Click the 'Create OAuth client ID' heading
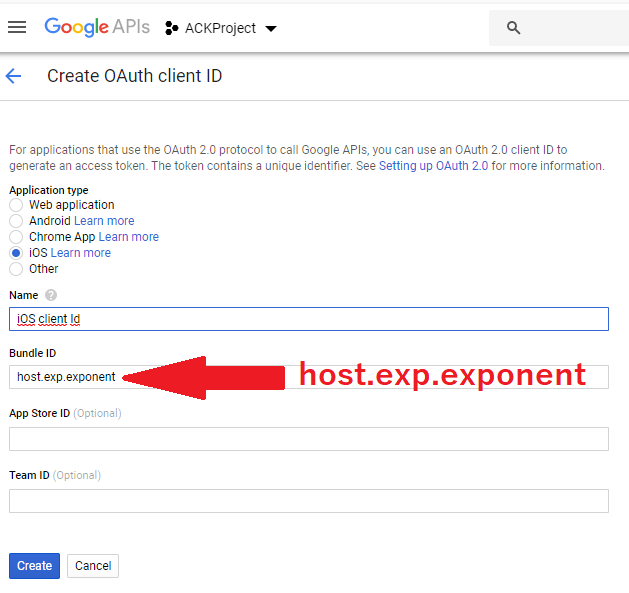Image resolution: width=629 pixels, height=593 pixels. pos(134,76)
